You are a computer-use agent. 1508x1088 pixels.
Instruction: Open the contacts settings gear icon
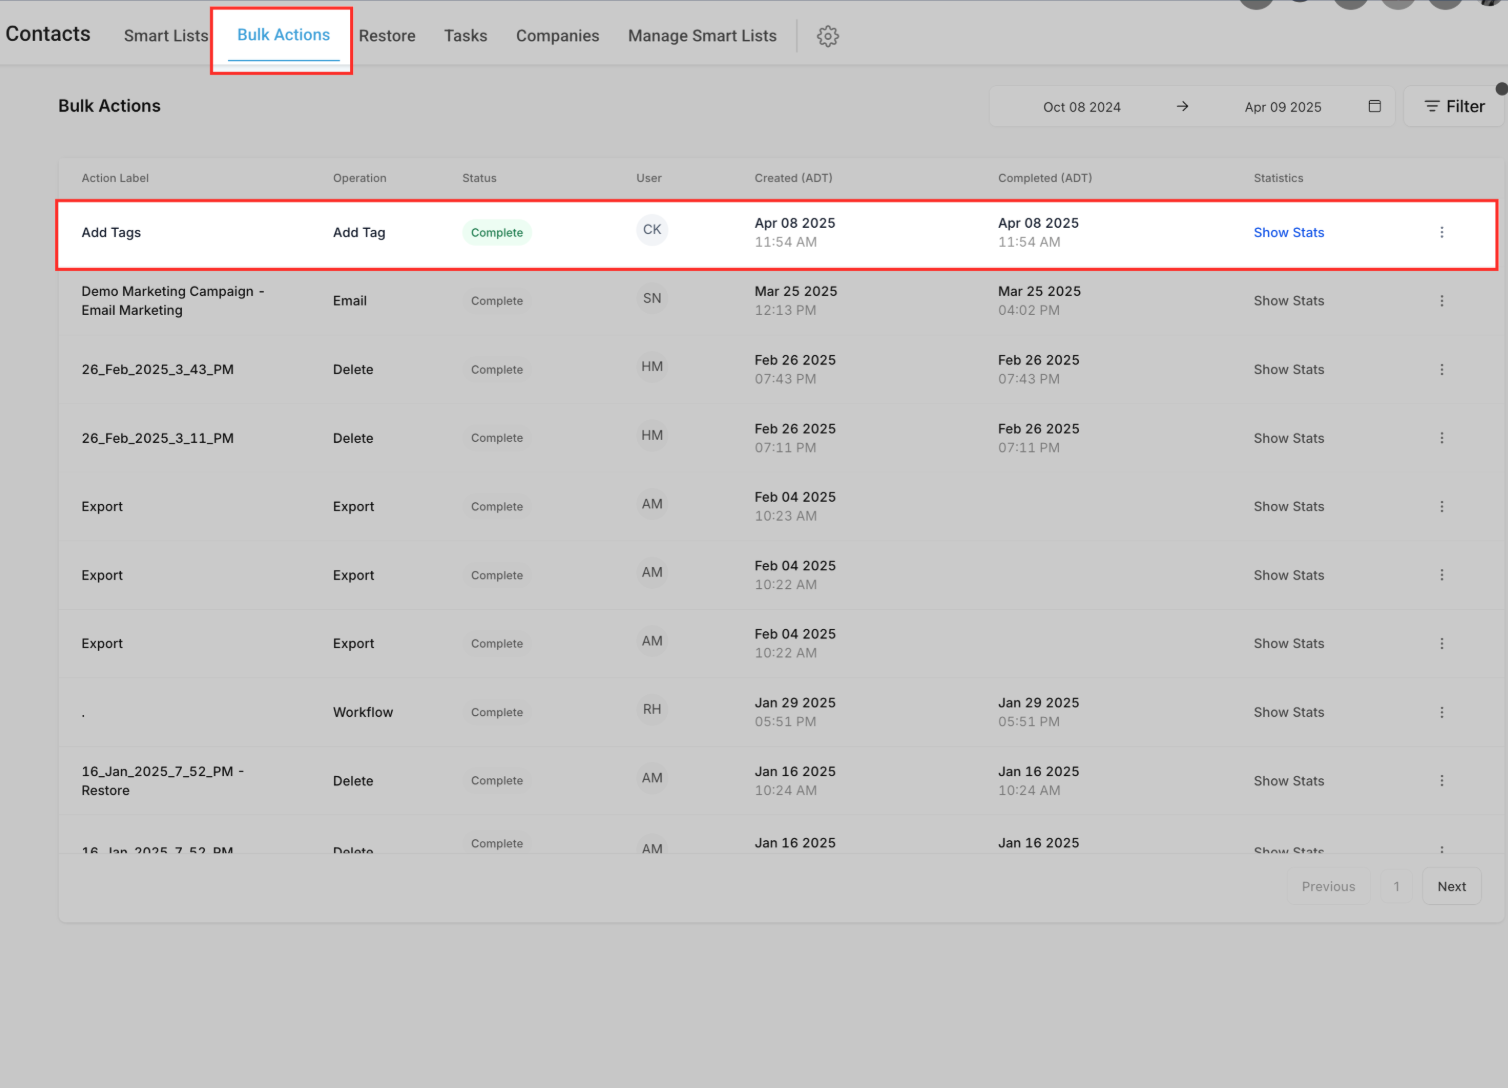point(827,36)
